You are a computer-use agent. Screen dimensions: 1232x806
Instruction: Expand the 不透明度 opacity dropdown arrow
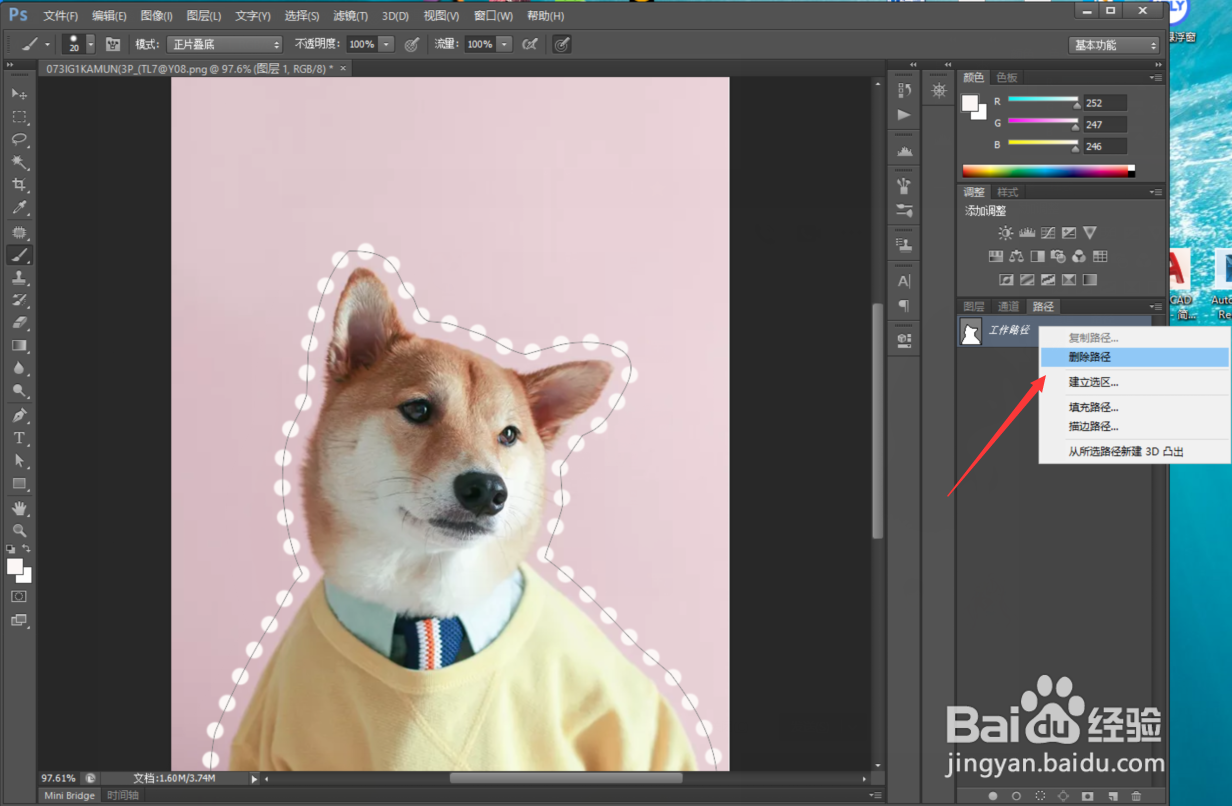tap(386, 44)
